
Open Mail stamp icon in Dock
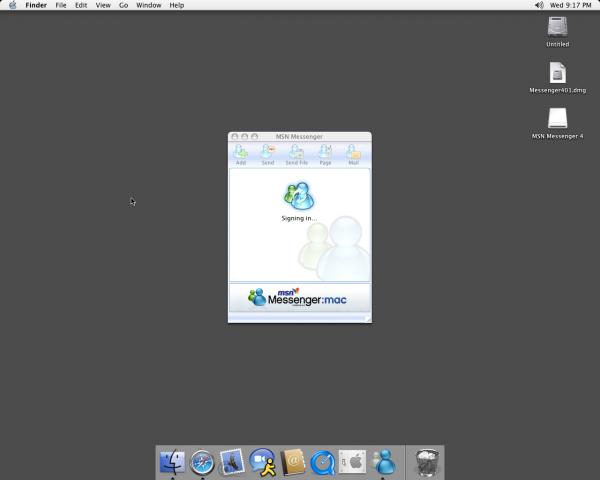pos(232,462)
